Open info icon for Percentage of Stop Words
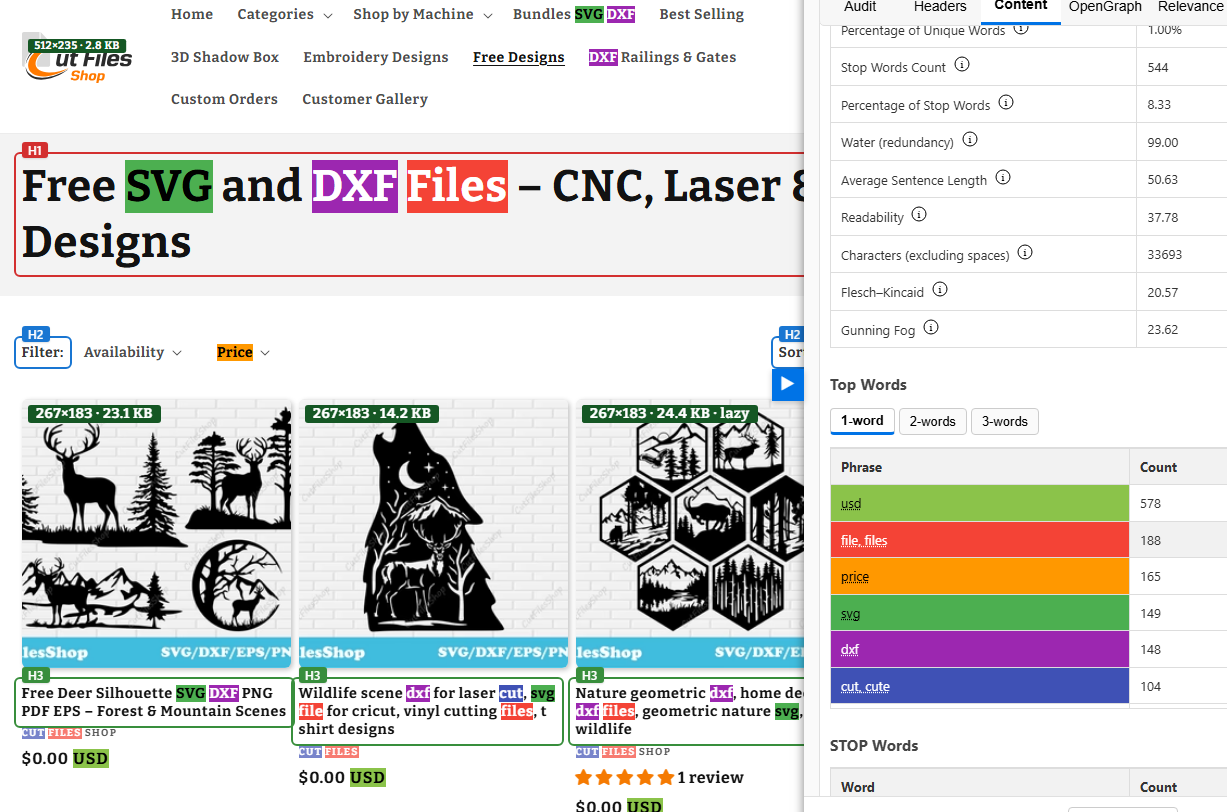Image resolution: width=1227 pixels, height=812 pixels. 1006,103
